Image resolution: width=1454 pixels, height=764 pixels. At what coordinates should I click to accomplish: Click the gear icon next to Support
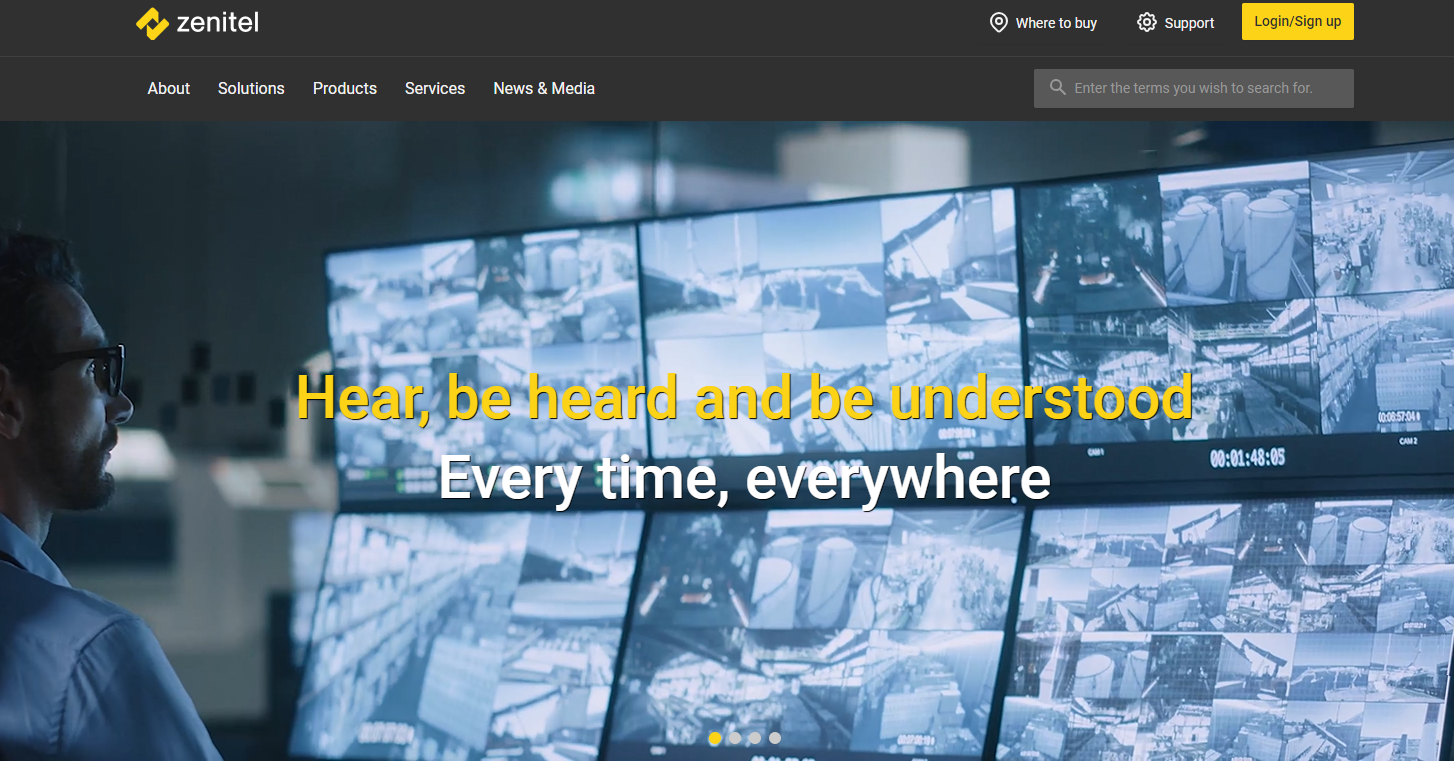(x=1147, y=22)
